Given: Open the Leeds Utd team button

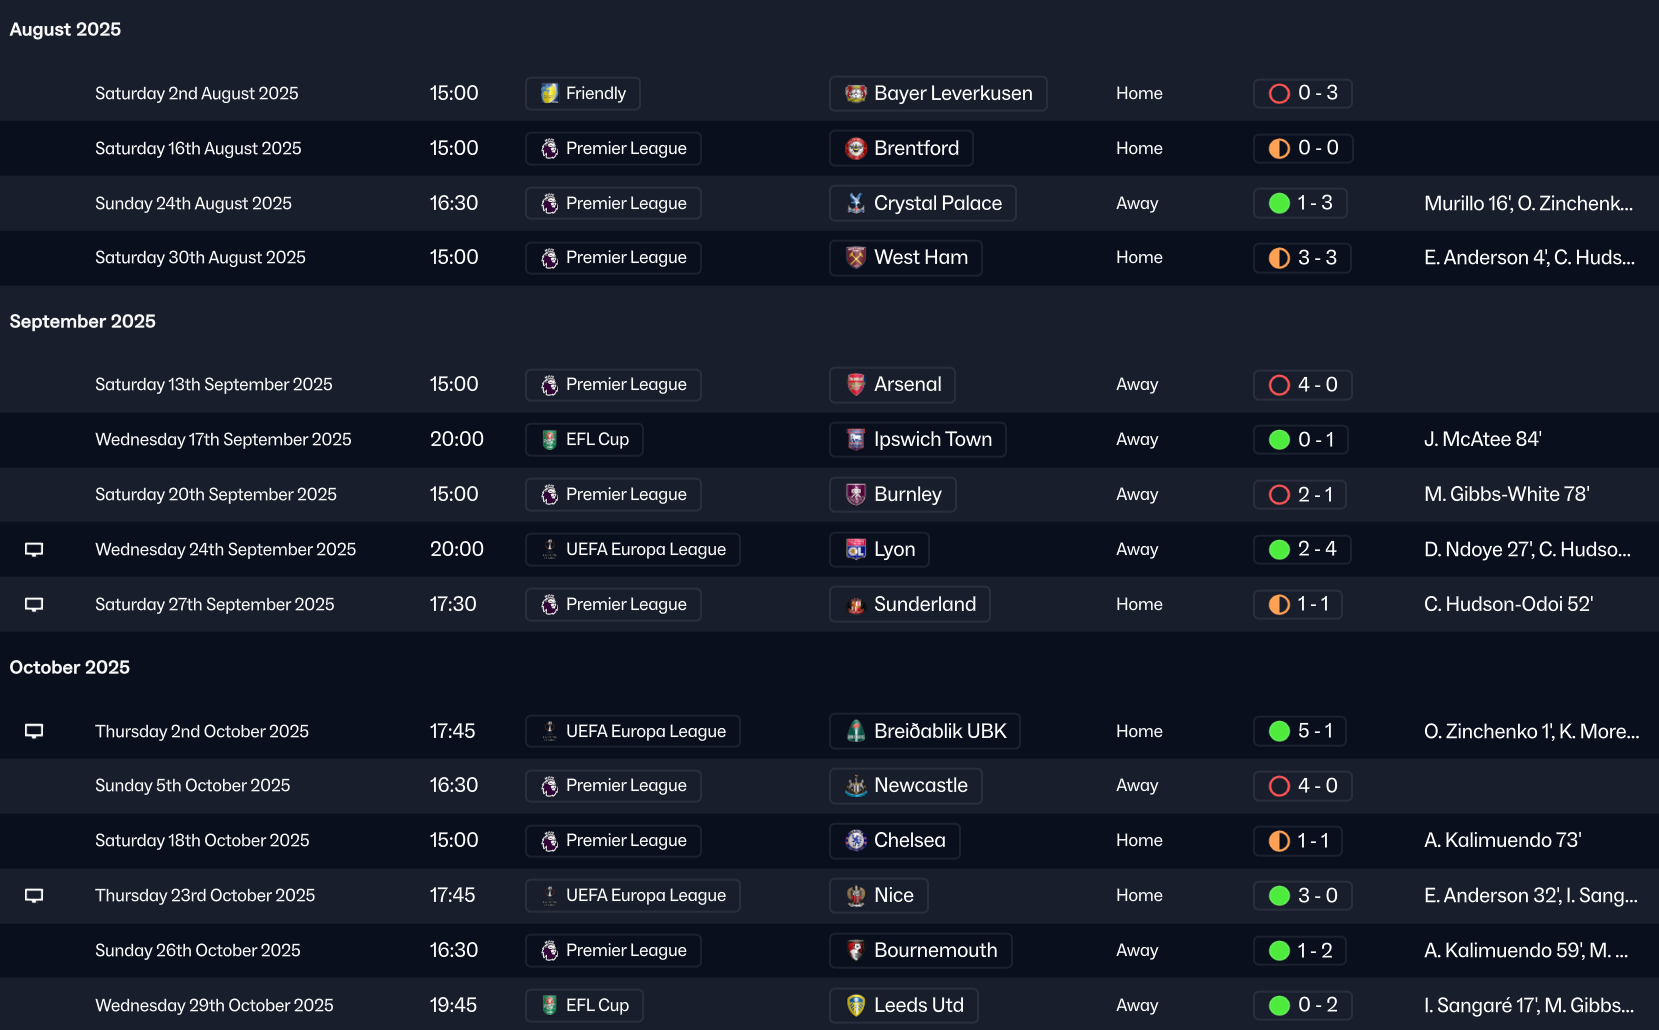Looking at the screenshot, I should pyautogui.click(x=903, y=1005).
